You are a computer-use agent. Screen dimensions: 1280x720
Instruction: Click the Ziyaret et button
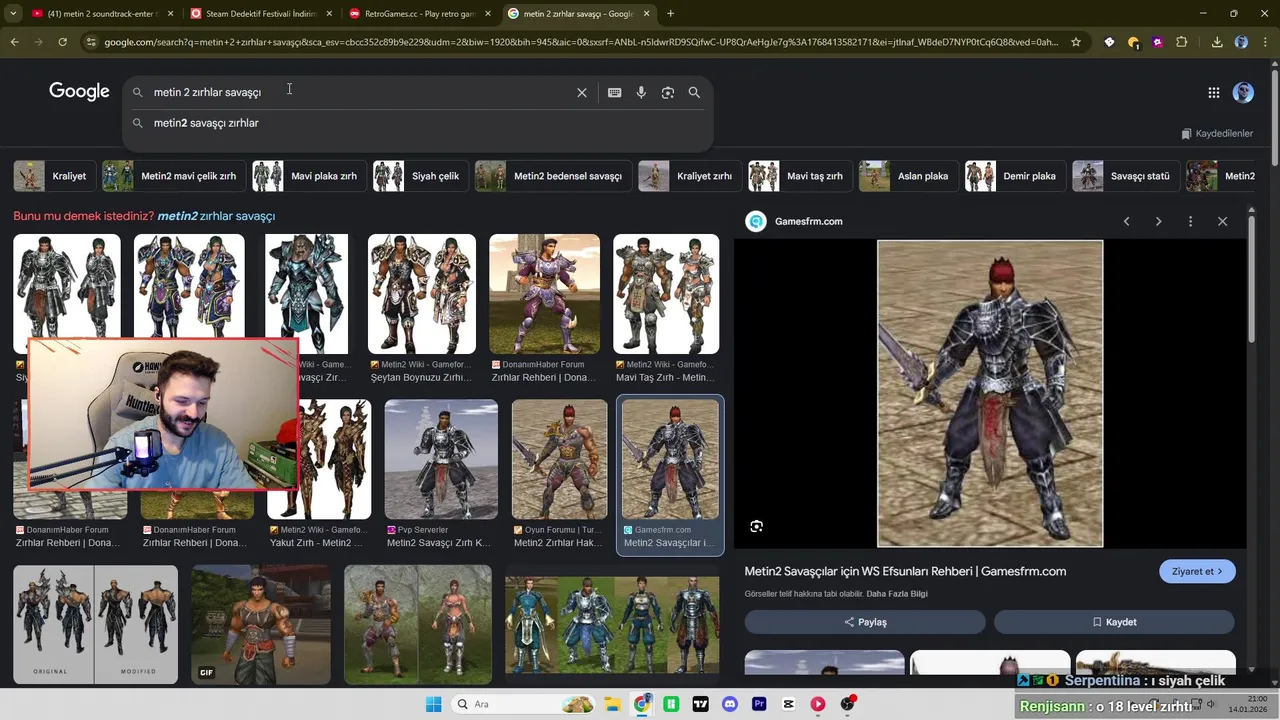click(1197, 571)
